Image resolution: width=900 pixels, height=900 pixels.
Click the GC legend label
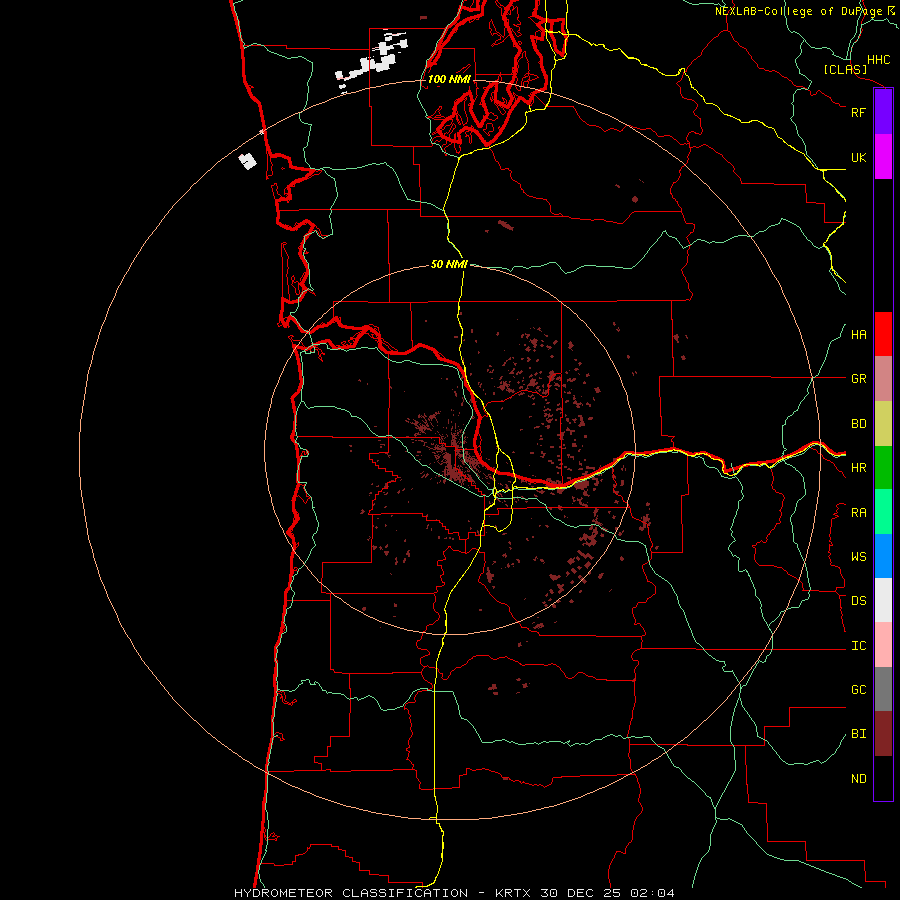coord(858,690)
